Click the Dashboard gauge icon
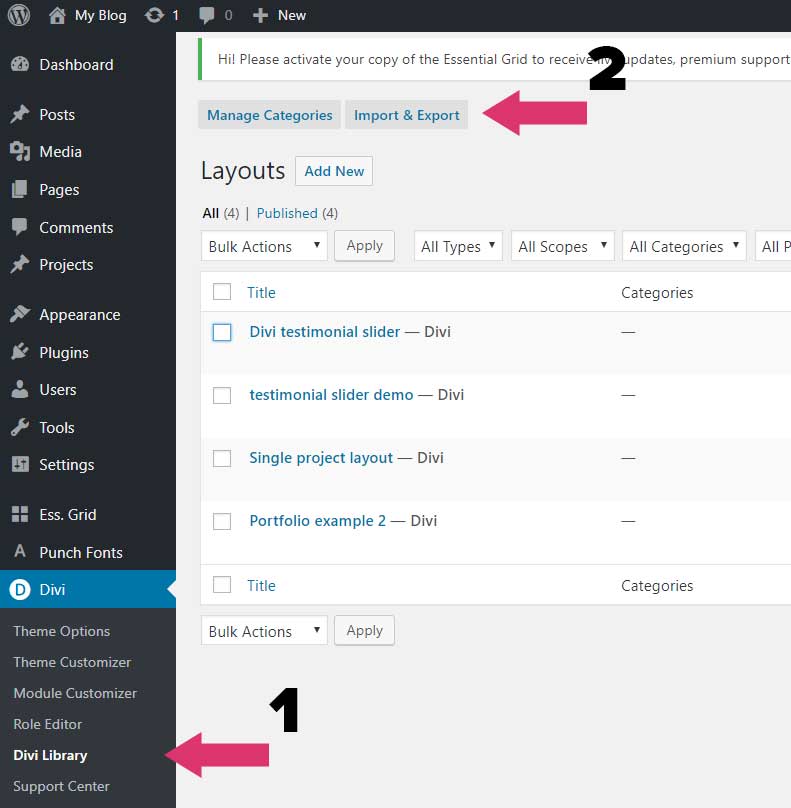The width and height of the screenshot is (791, 808). 20,64
